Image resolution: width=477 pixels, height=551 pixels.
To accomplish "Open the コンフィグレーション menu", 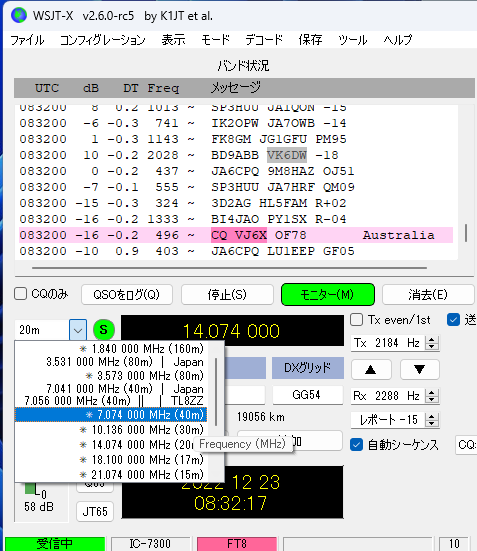I will 103,40.
